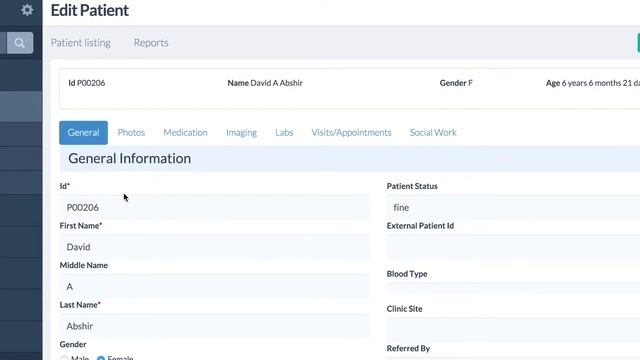Switch to the Photos tab
The height and width of the screenshot is (360, 640).
click(131, 133)
